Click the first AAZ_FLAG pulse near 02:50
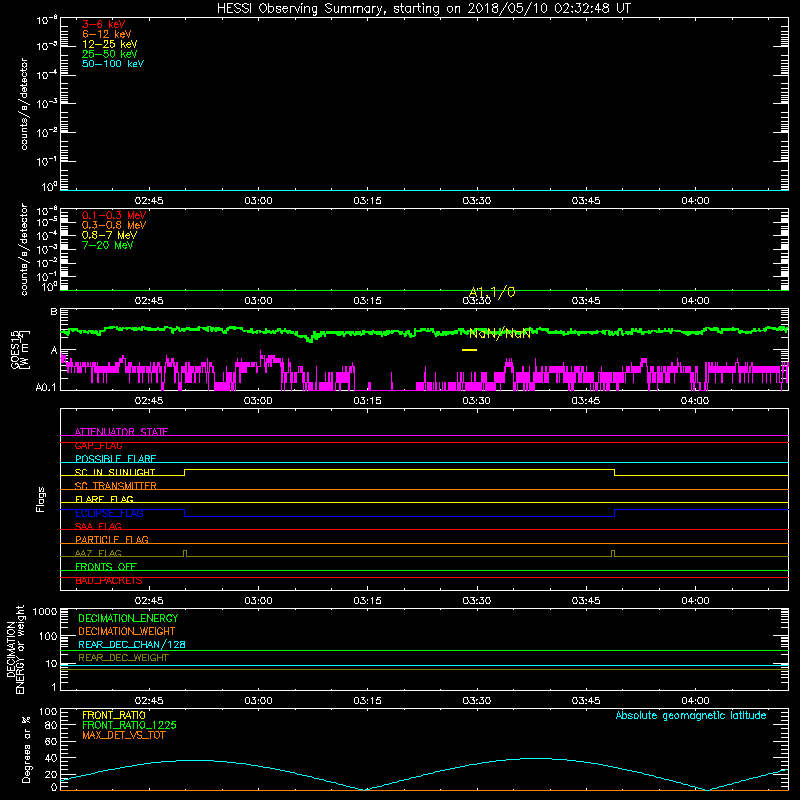This screenshot has width=800, height=800. point(185,554)
